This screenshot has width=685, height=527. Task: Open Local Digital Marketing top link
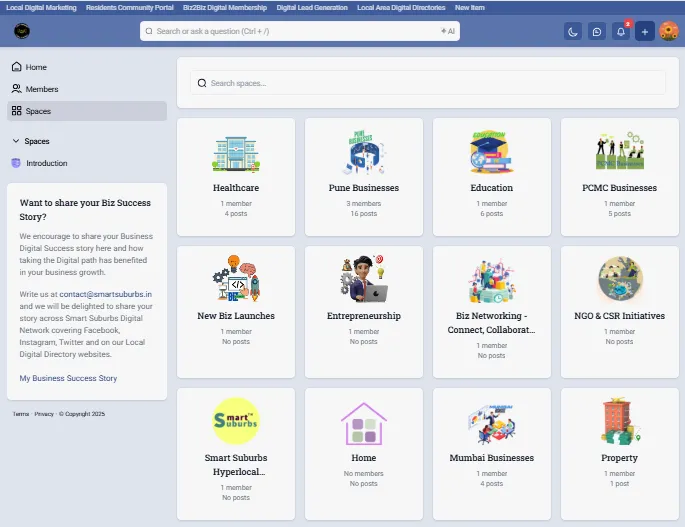[41, 7]
